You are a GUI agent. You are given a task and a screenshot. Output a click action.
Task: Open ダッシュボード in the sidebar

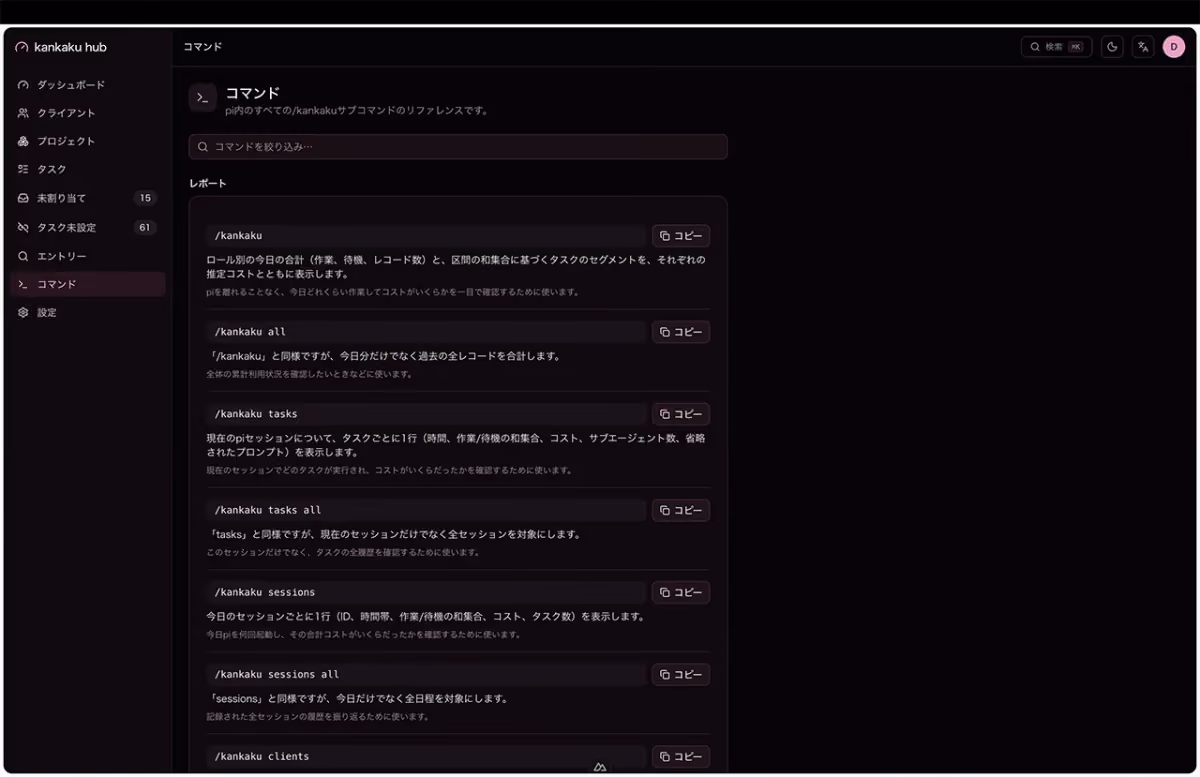[88, 85]
